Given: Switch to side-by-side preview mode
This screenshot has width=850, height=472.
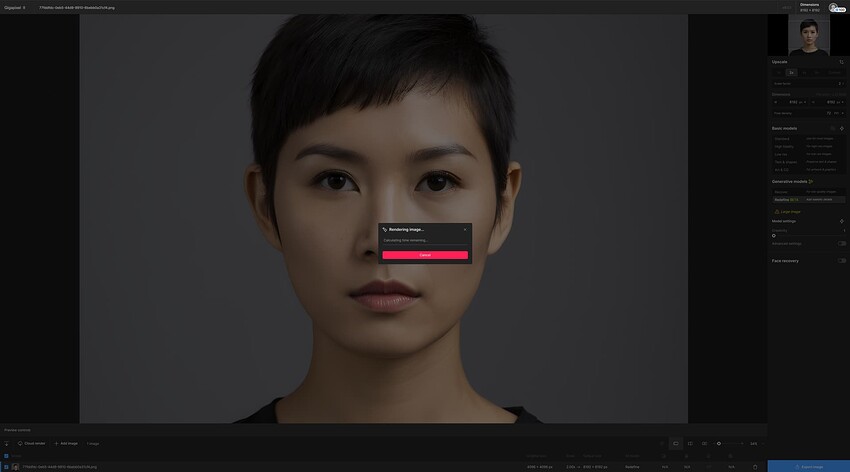Looking at the screenshot, I should coord(704,443).
